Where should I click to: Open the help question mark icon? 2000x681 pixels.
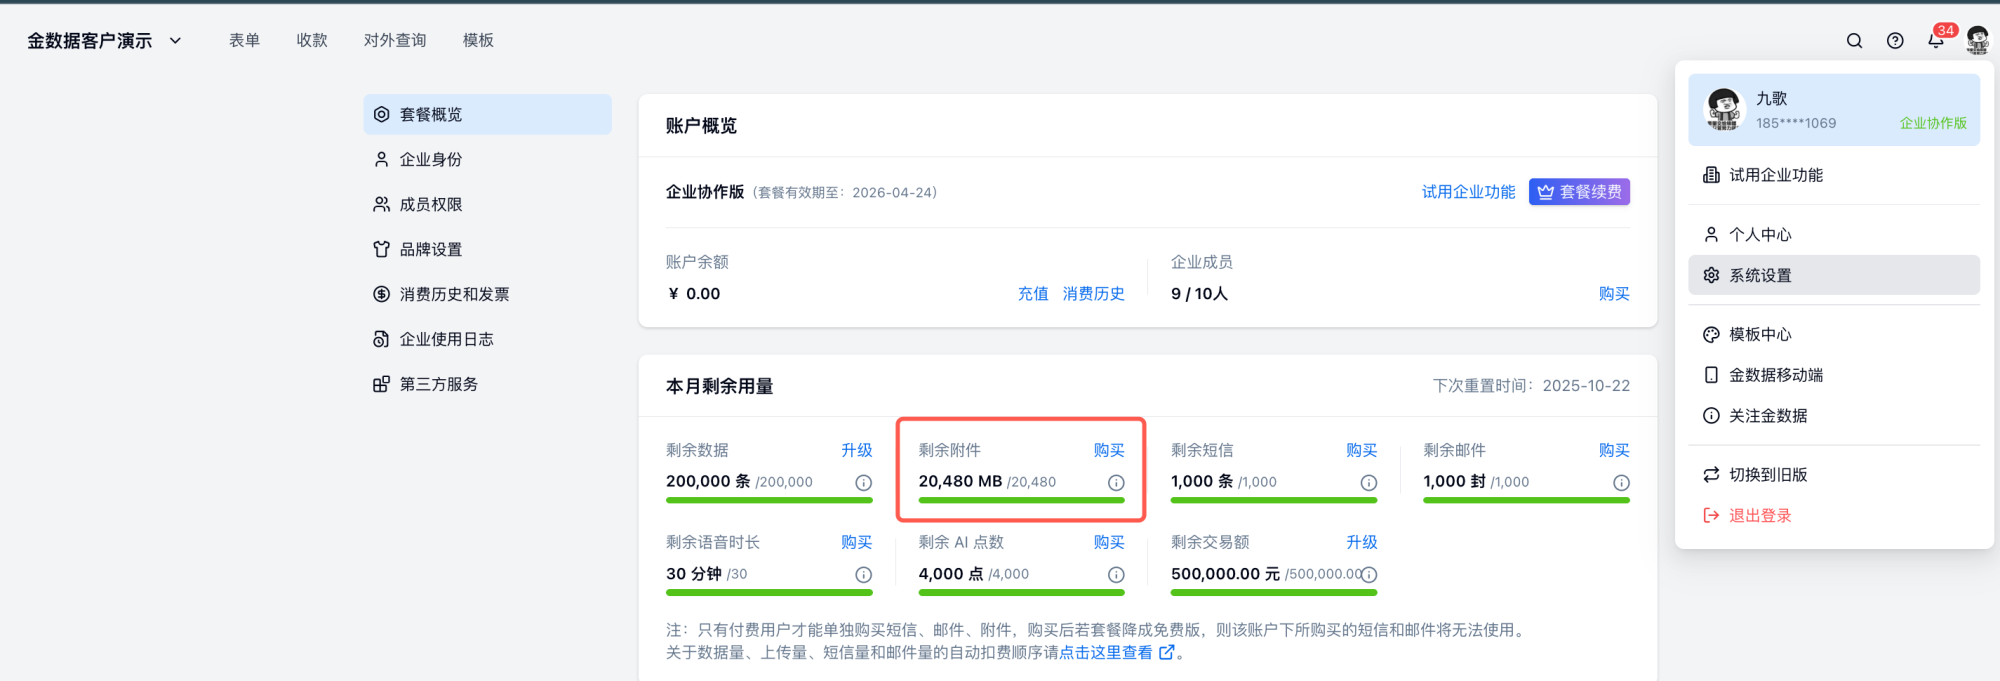[1895, 41]
